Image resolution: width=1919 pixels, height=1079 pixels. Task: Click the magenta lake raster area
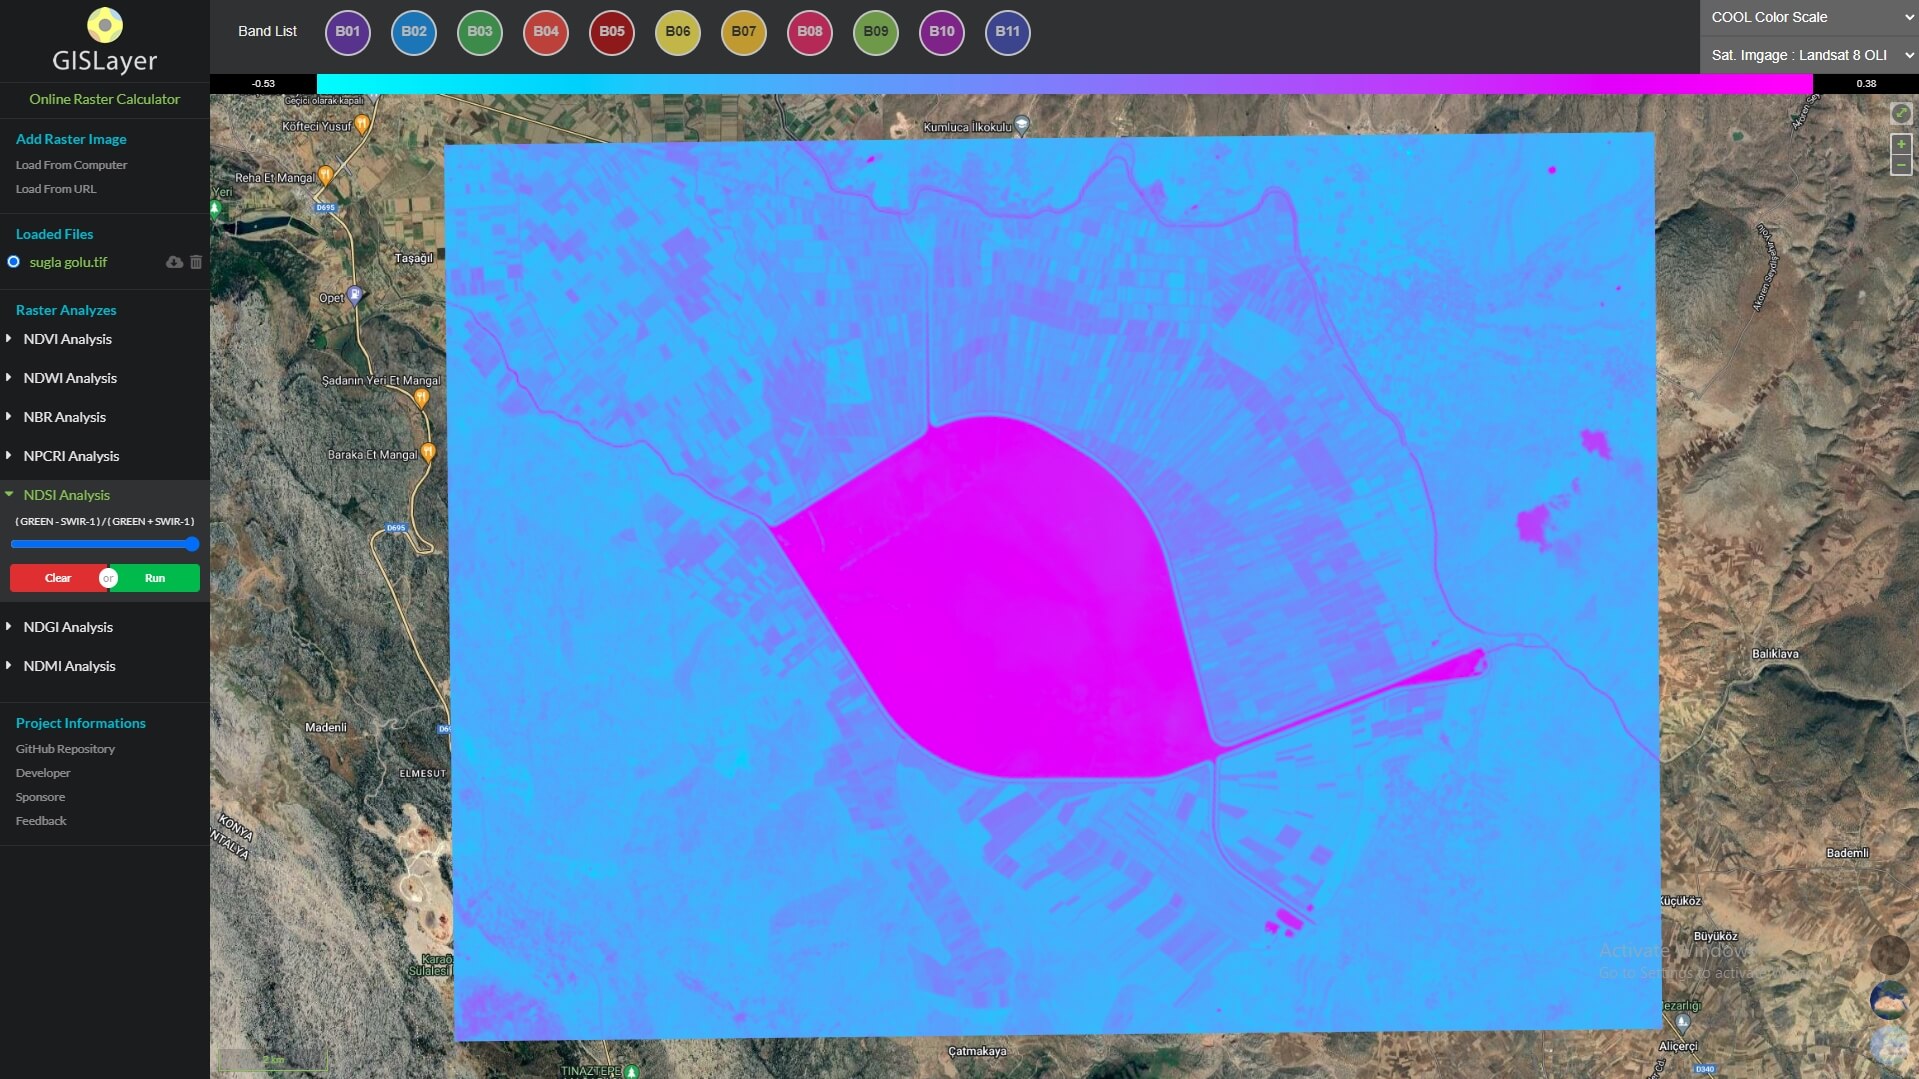(x=1000, y=600)
